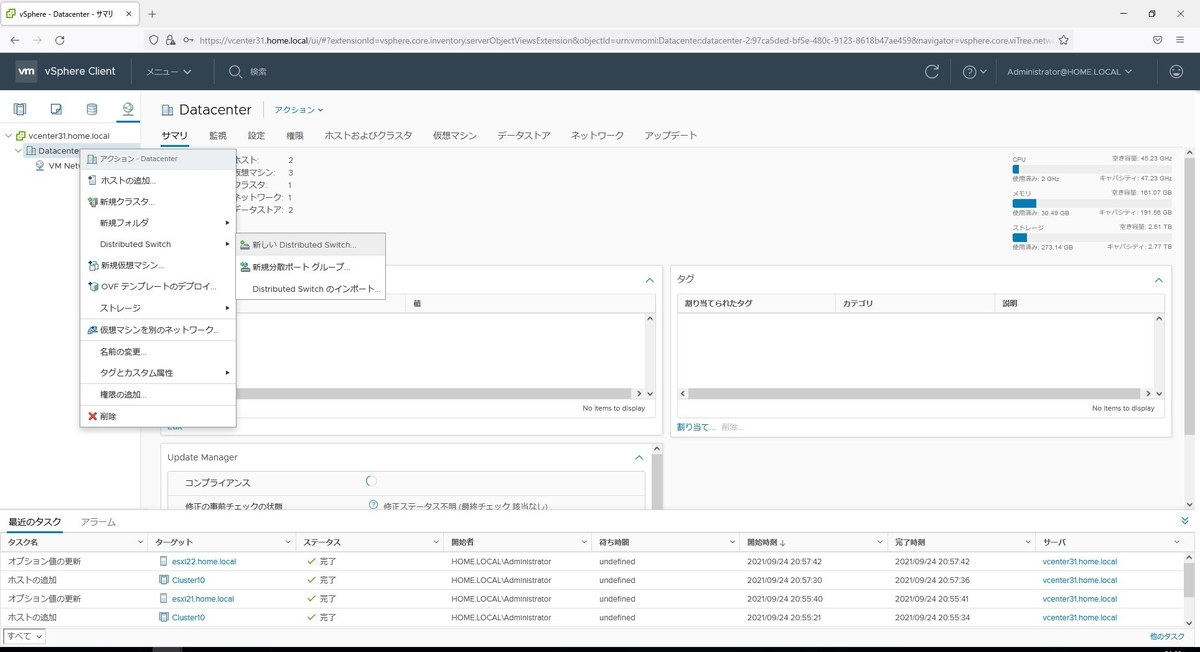Viewport: 1200px width, 652px height.
Task: Switch to 設定 tab
Action: pyautogui.click(x=257, y=135)
